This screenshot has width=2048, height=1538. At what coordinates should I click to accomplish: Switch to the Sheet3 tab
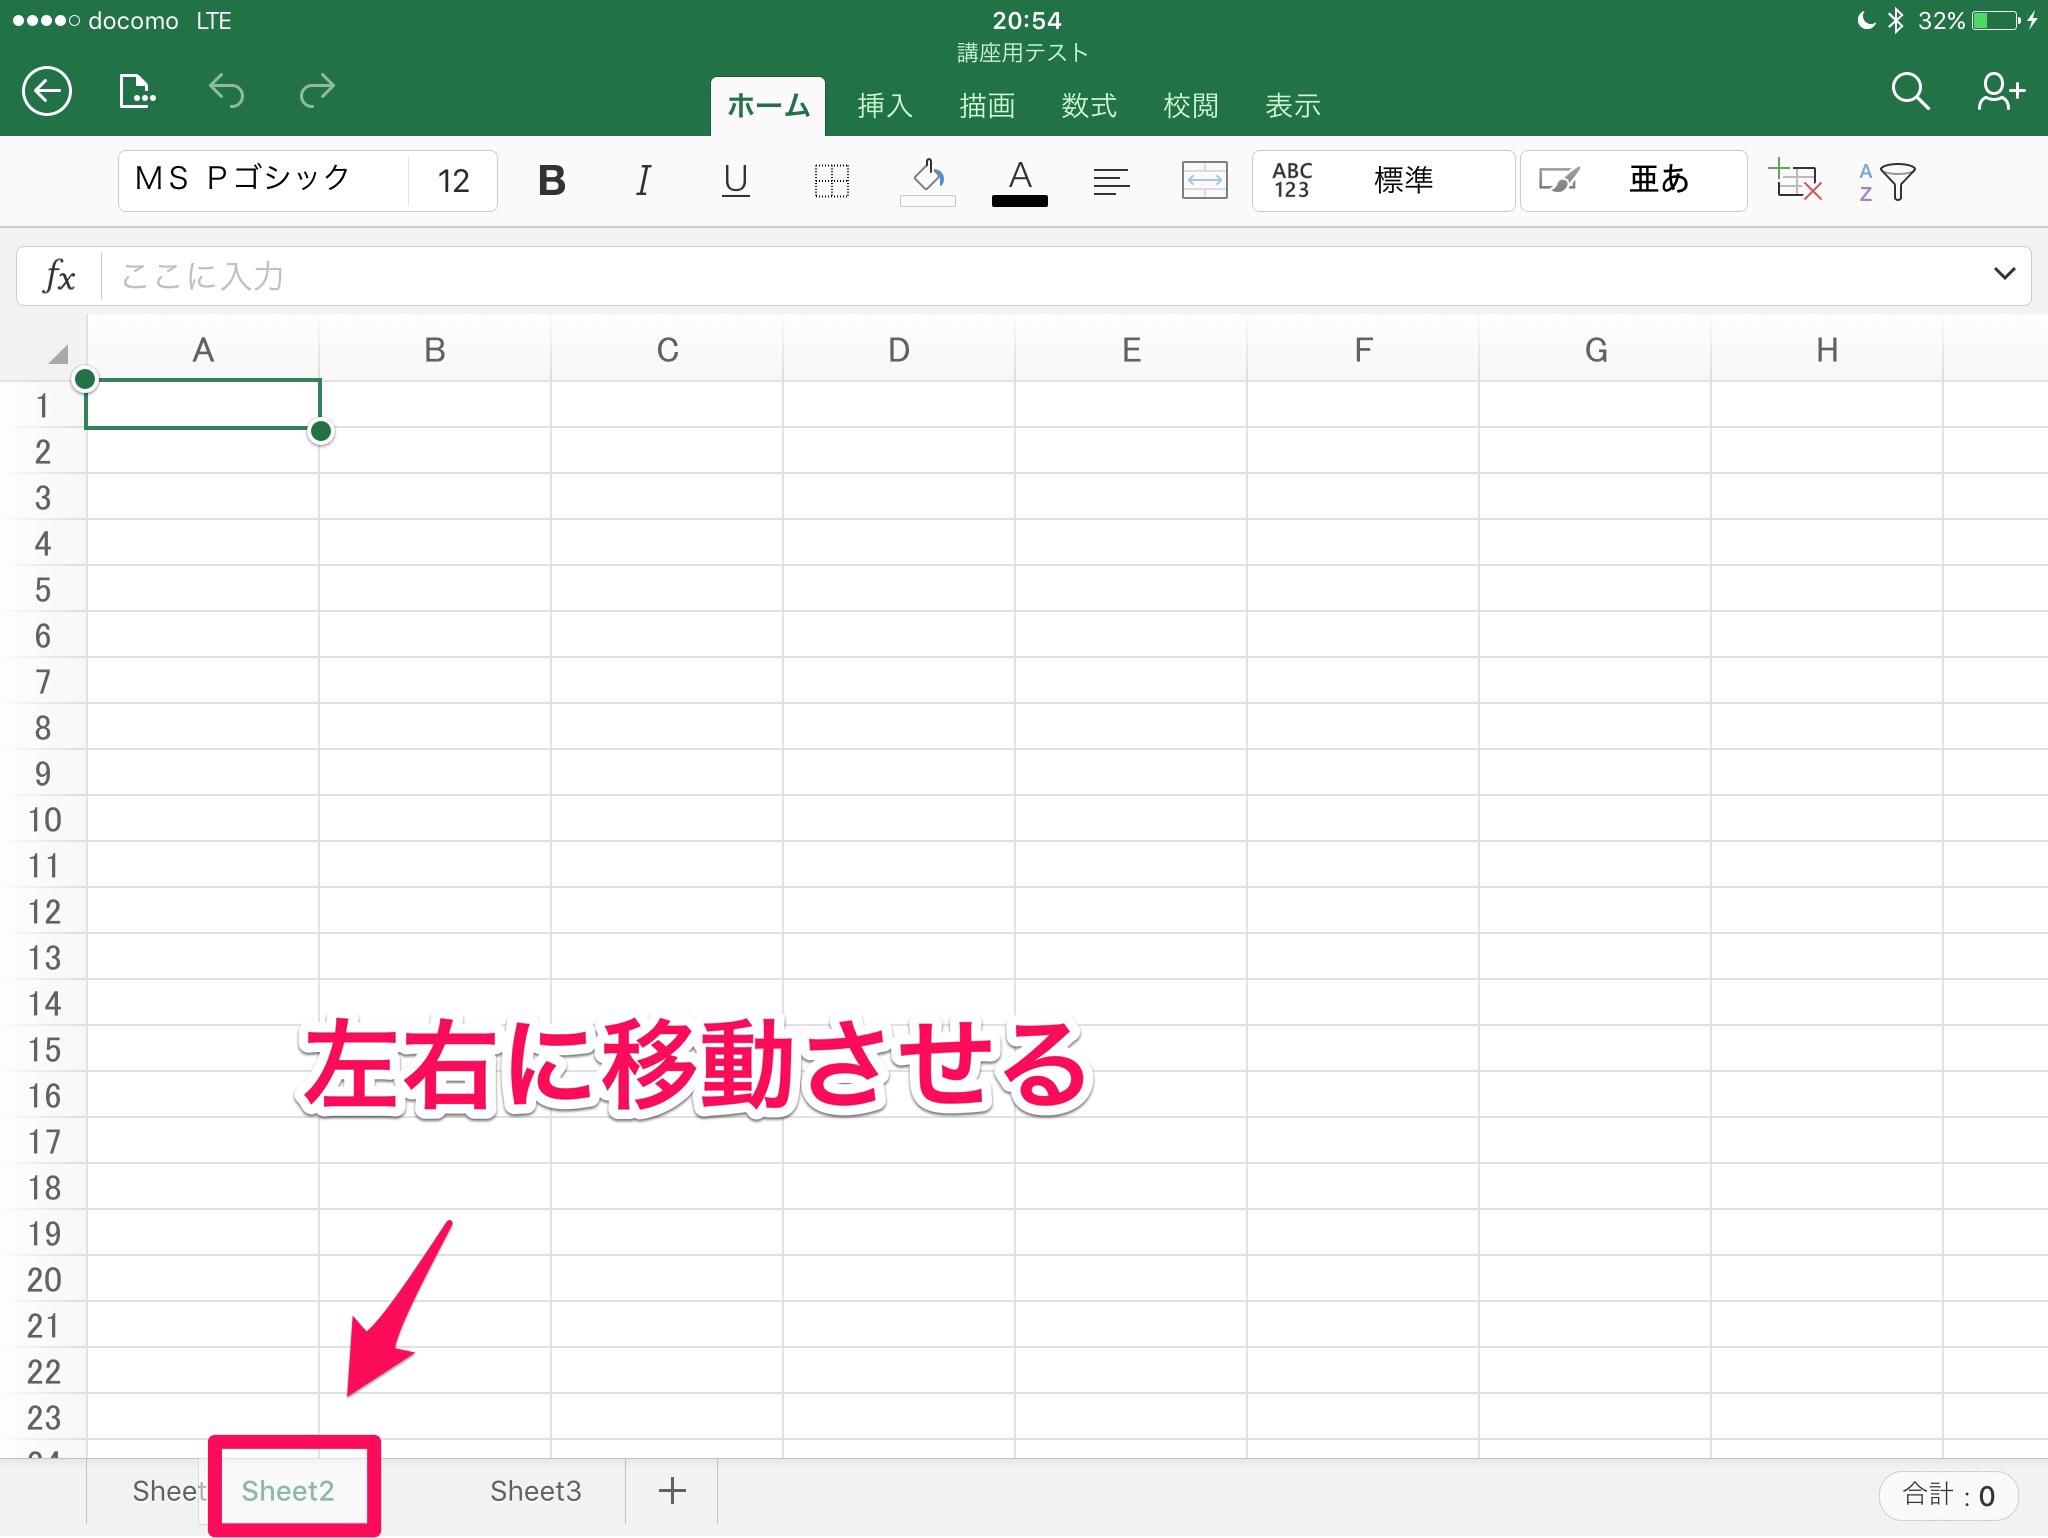click(535, 1491)
